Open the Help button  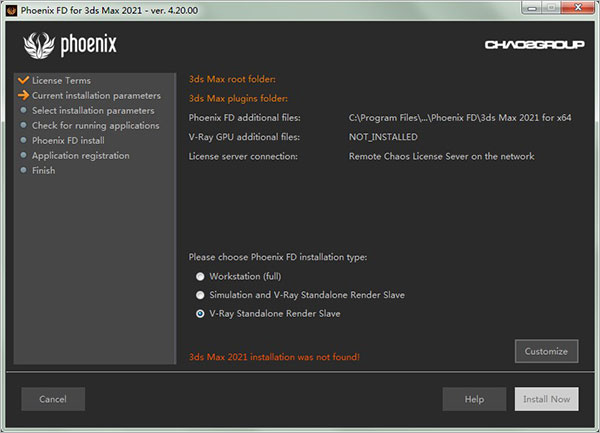[474, 399]
